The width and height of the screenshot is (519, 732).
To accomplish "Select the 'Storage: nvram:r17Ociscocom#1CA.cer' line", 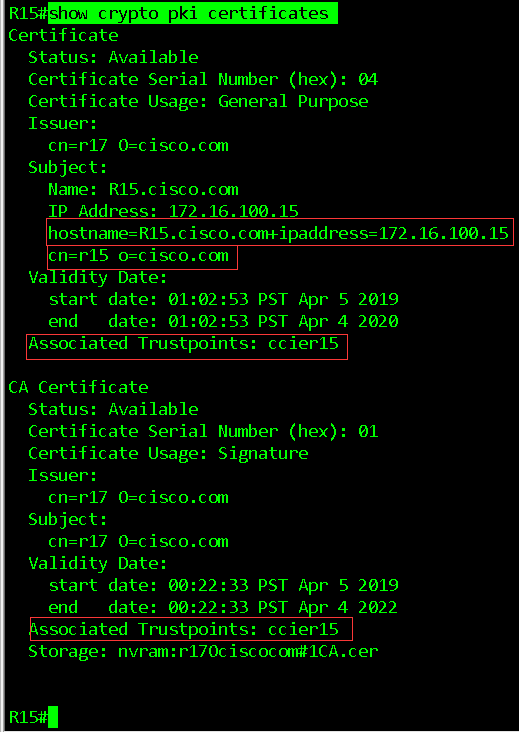I will [x=203, y=651].
